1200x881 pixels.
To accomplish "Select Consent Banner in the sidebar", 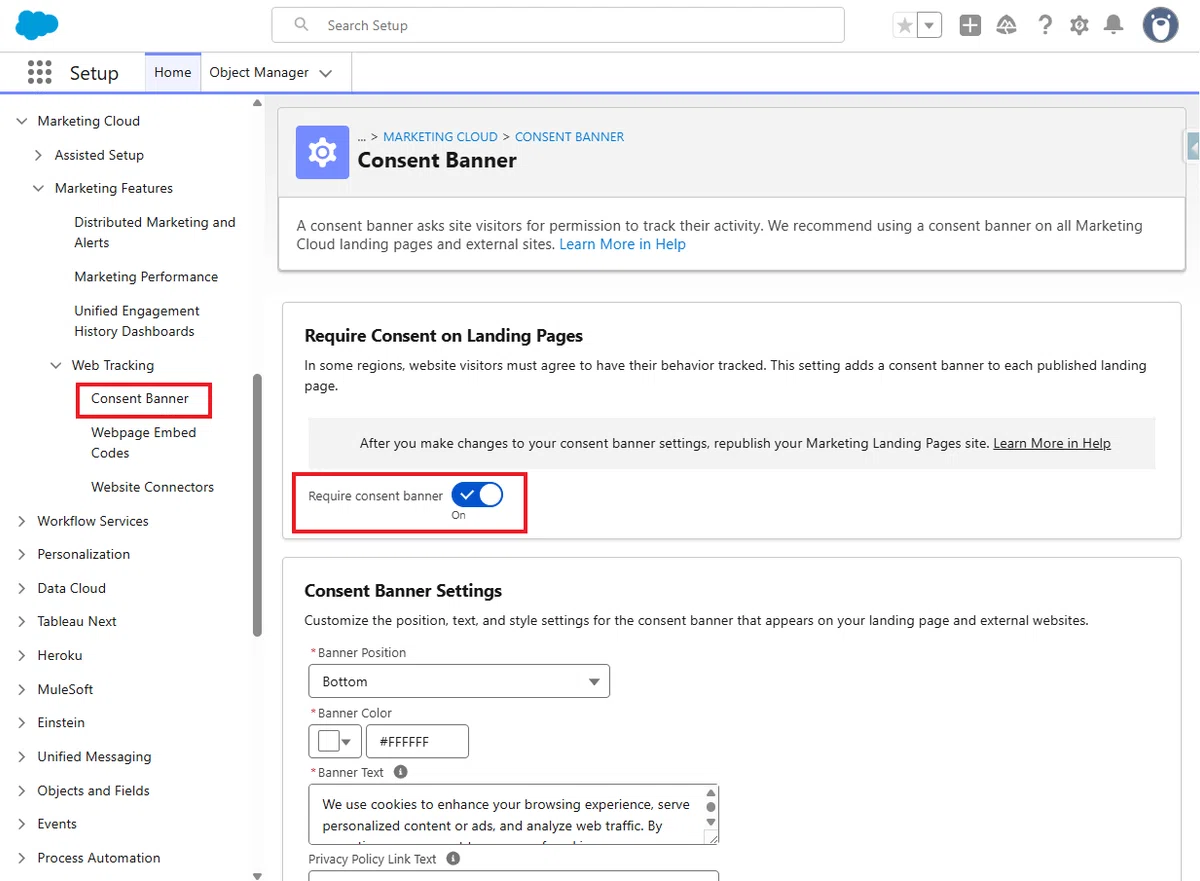I will coord(140,398).
